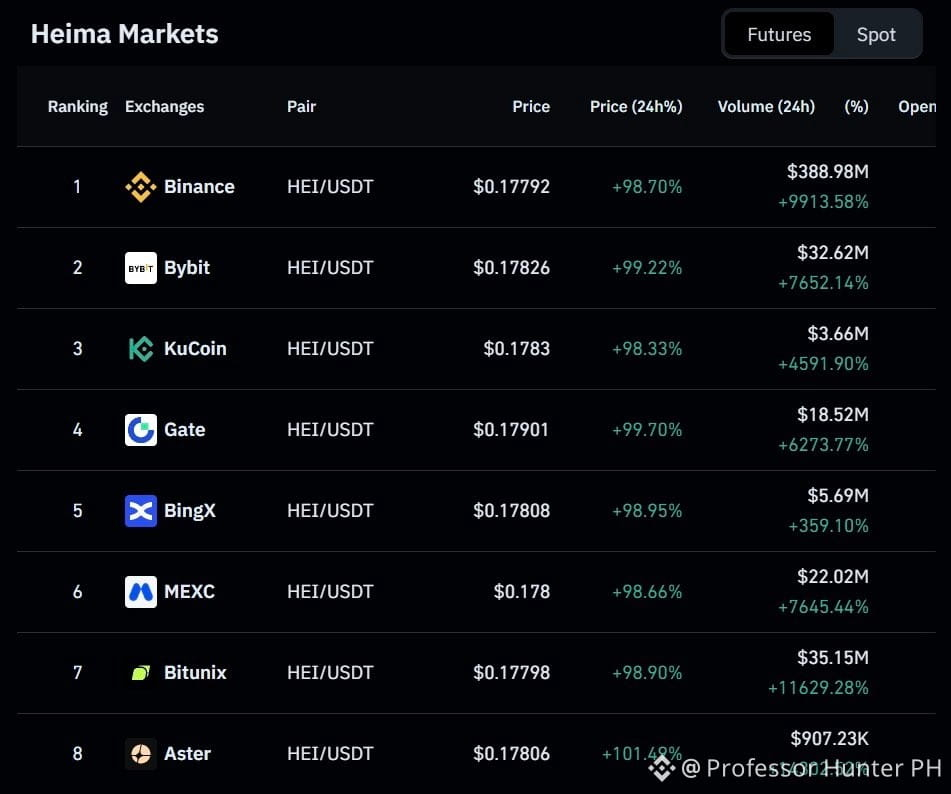Click the MEXC exchange logo

141,592
